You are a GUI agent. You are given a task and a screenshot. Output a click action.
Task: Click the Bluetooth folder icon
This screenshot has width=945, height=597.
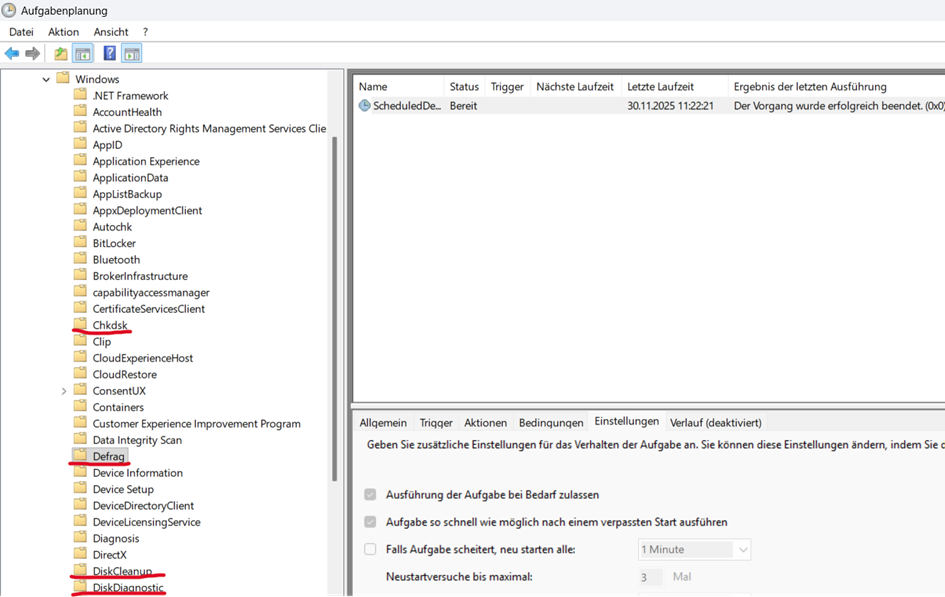coord(80,258)
